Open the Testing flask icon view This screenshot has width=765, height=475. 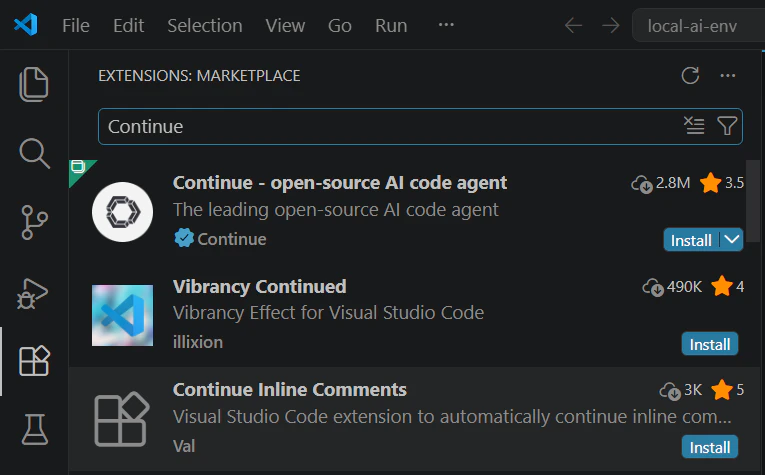[x=34, y=429]
